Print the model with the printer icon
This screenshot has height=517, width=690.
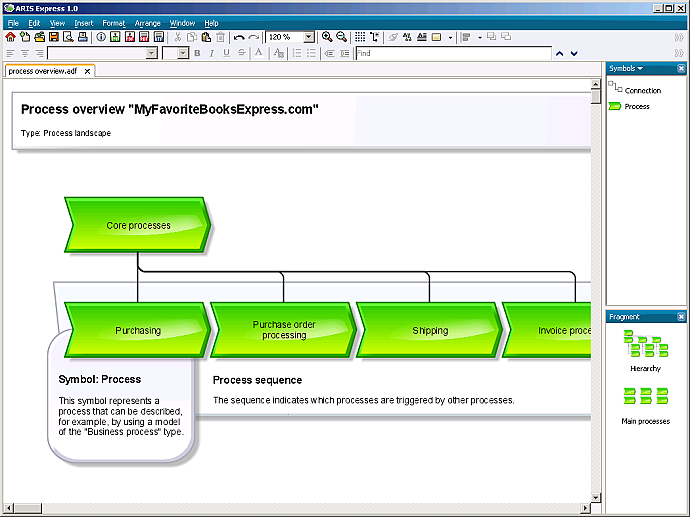click(82, 37)
